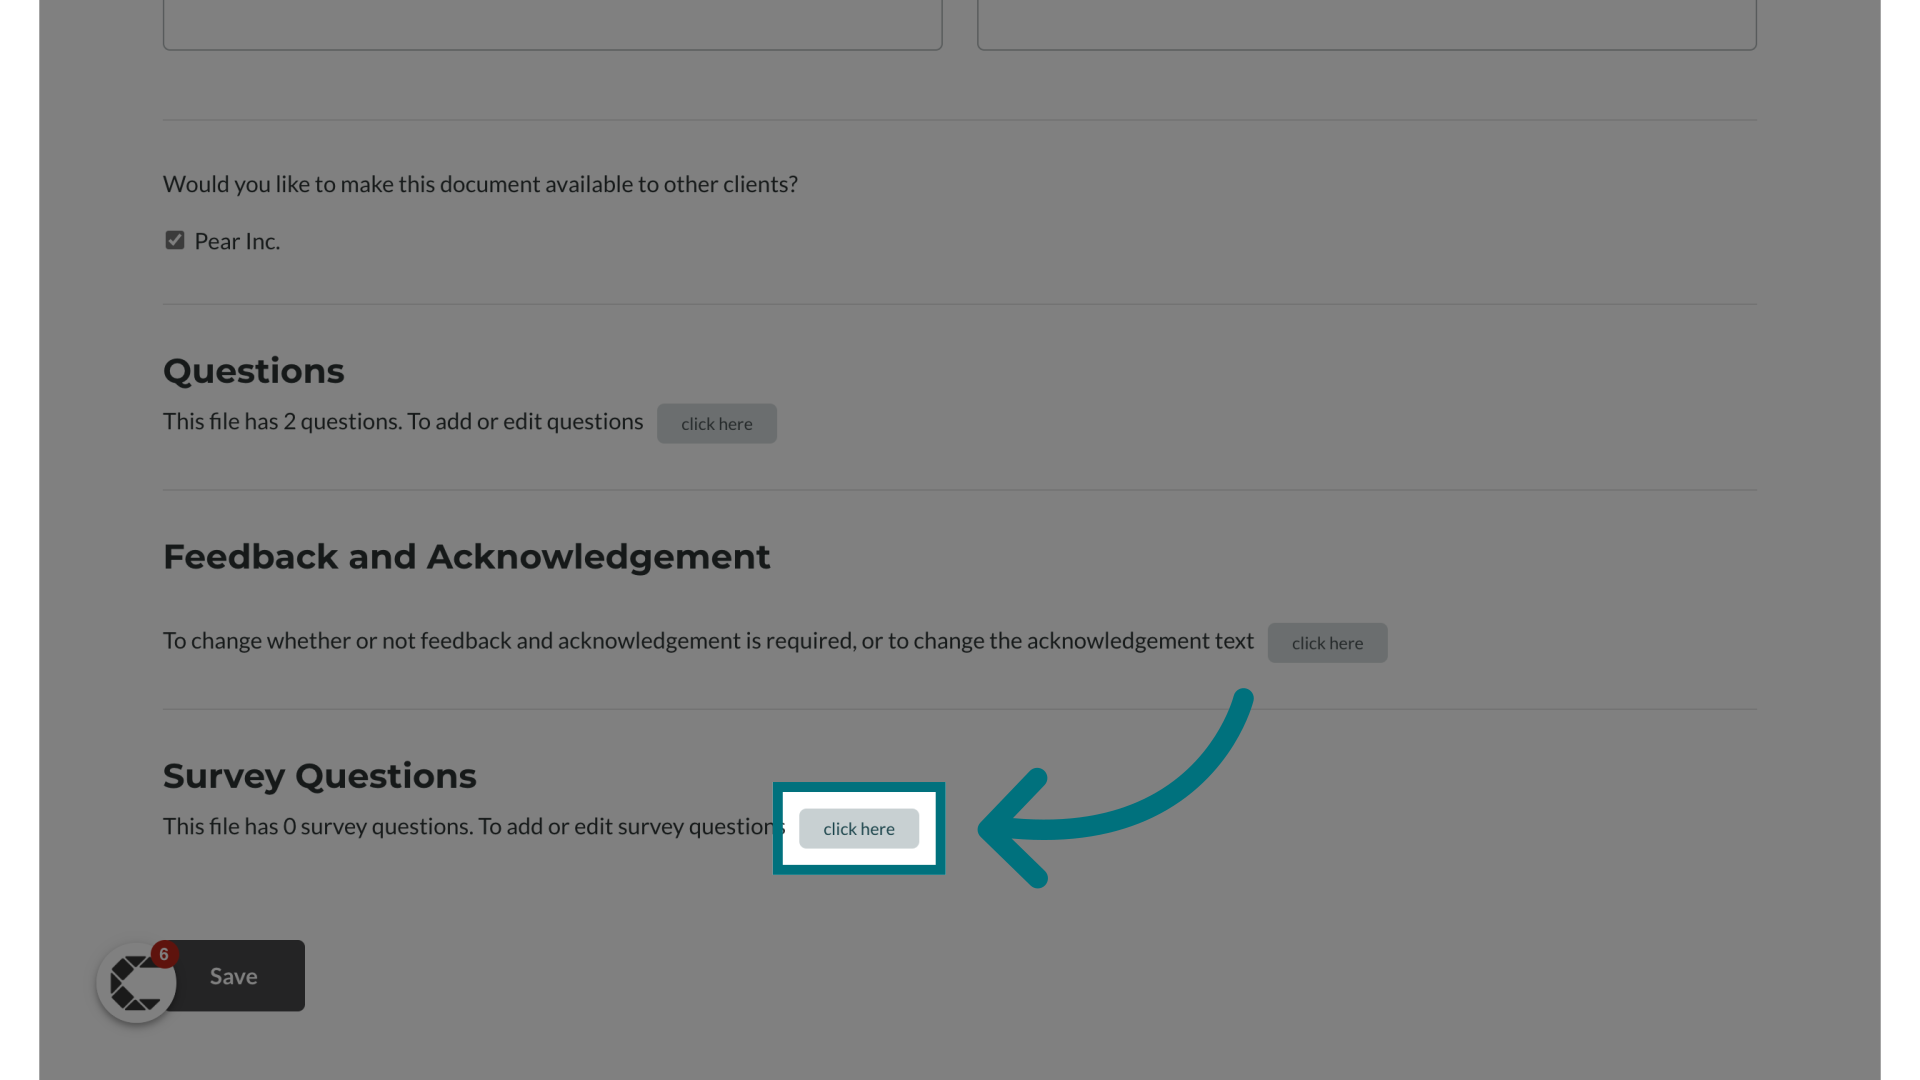
Task: Select the Questions section header
Action: pyautogui.click(x=253, y=371)
